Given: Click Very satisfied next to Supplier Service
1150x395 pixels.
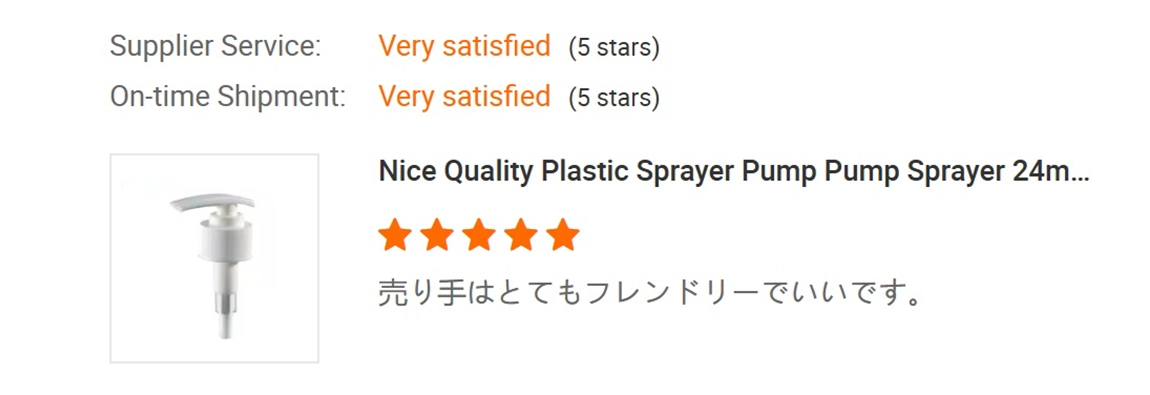Looking at the screenshot, I should [x=464, y=47].
